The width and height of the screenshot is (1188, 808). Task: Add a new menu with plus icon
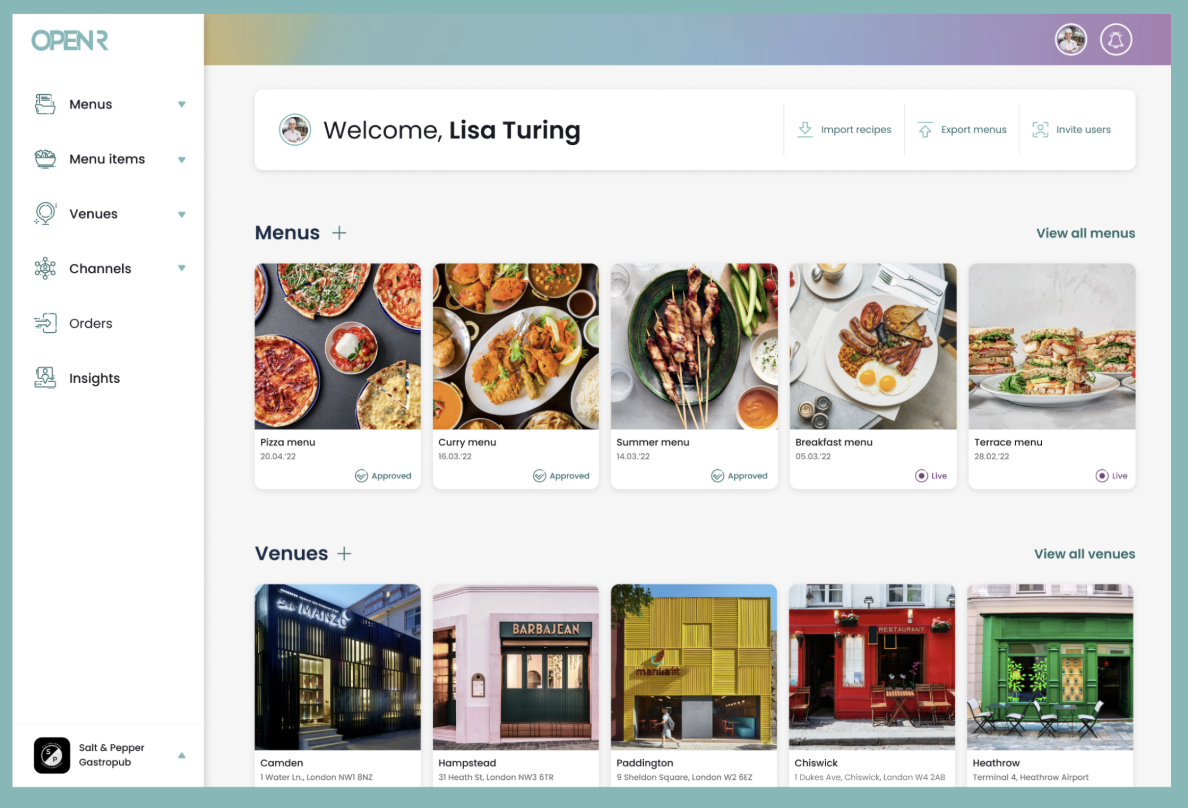(339, 233)
